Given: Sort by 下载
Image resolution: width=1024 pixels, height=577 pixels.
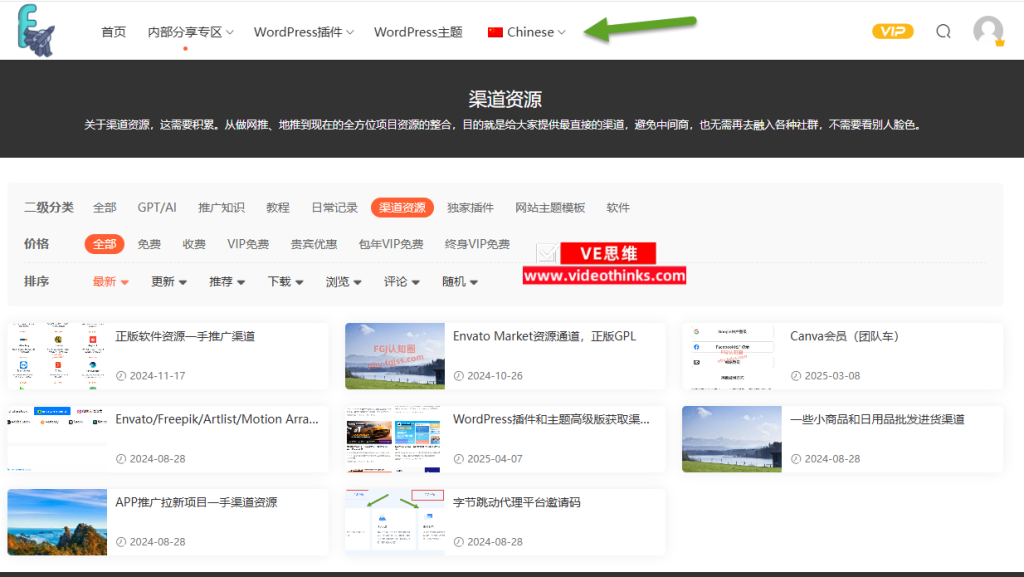Looking at the screenshot, I should pyautogui.click(x=285, y=282).
